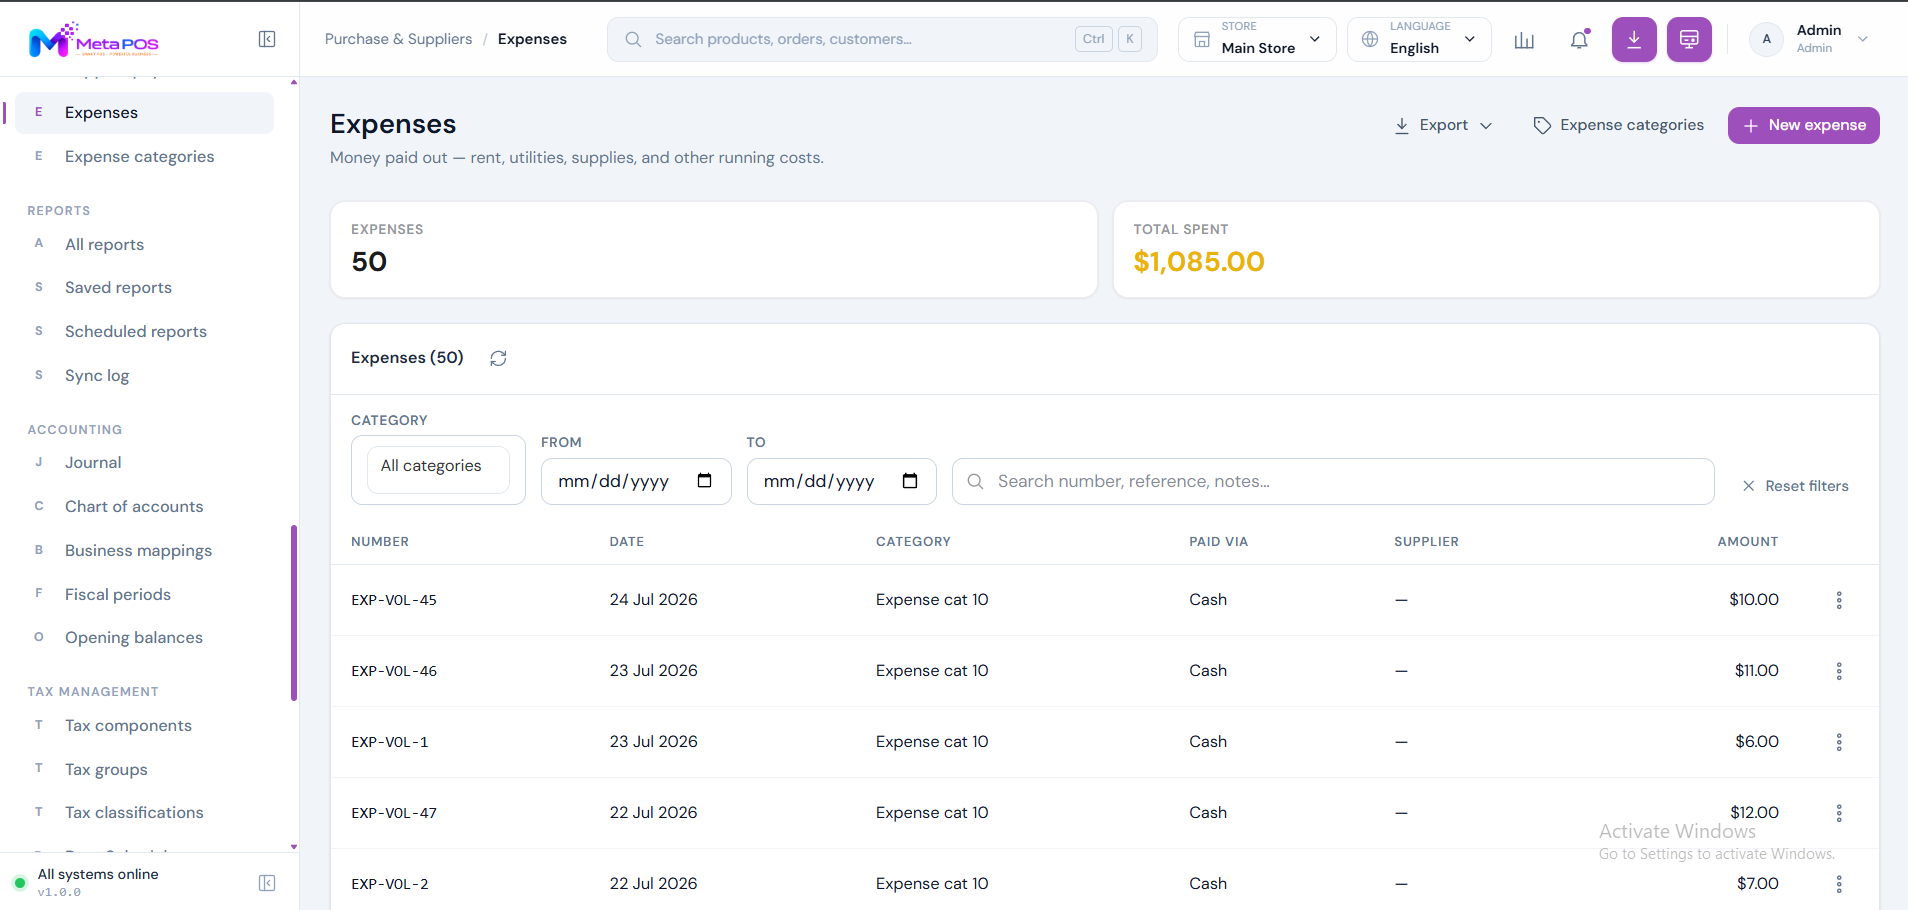Screen dimensions: 1908x910
Task: Open row actions menu for EXP-VOL-46
Action: click(x=1839, y=671)
